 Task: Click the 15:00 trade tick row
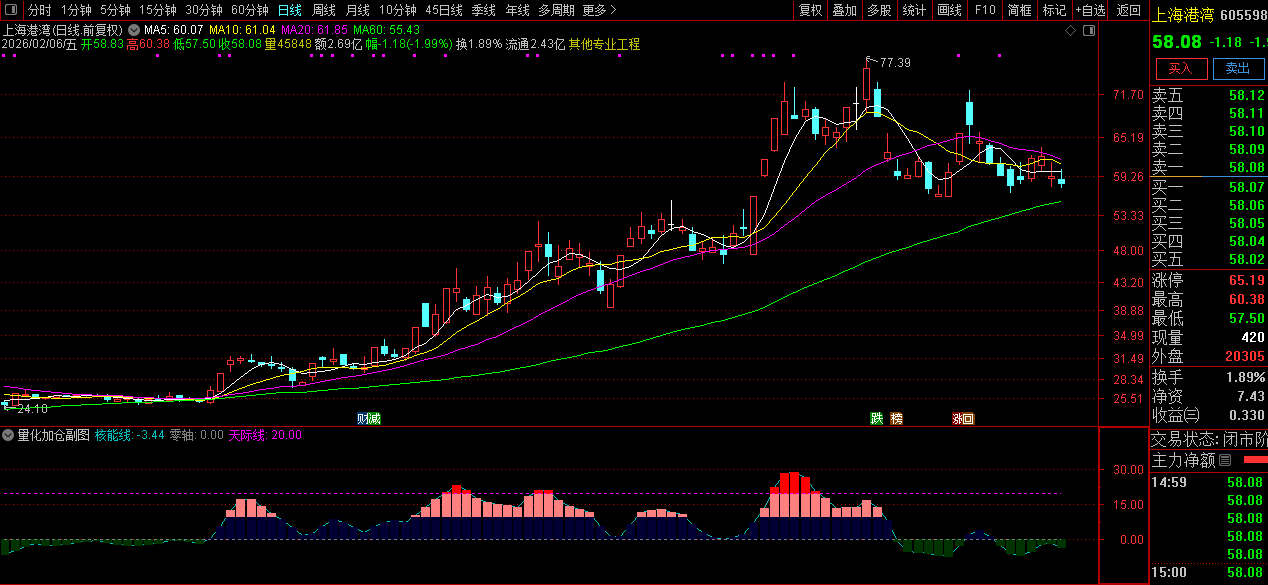click(x=1209, y=572)
